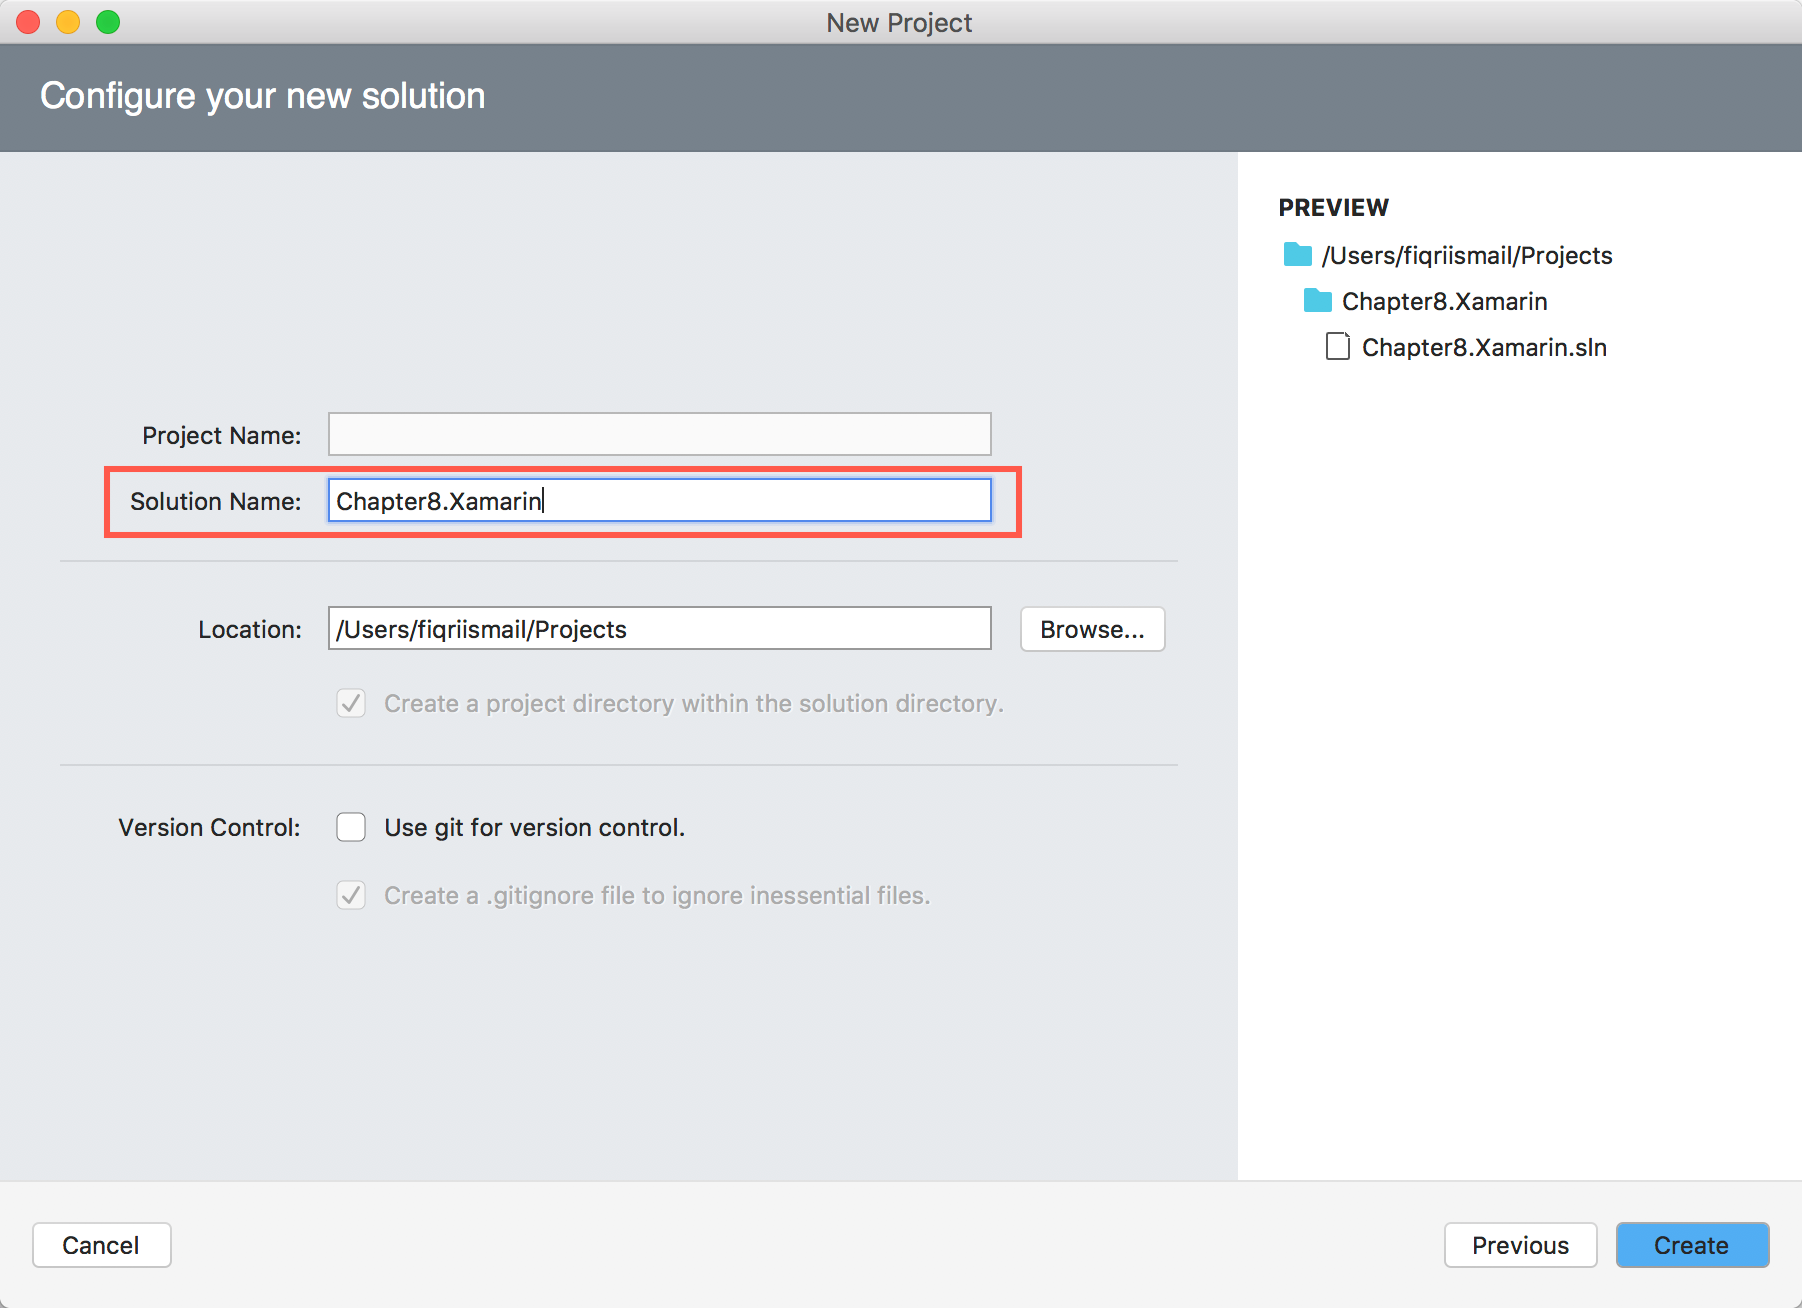Toggle create project directory checkbox
Image resolution: width=1802 pixels, height=1308 pixels.
pos(351,703)
